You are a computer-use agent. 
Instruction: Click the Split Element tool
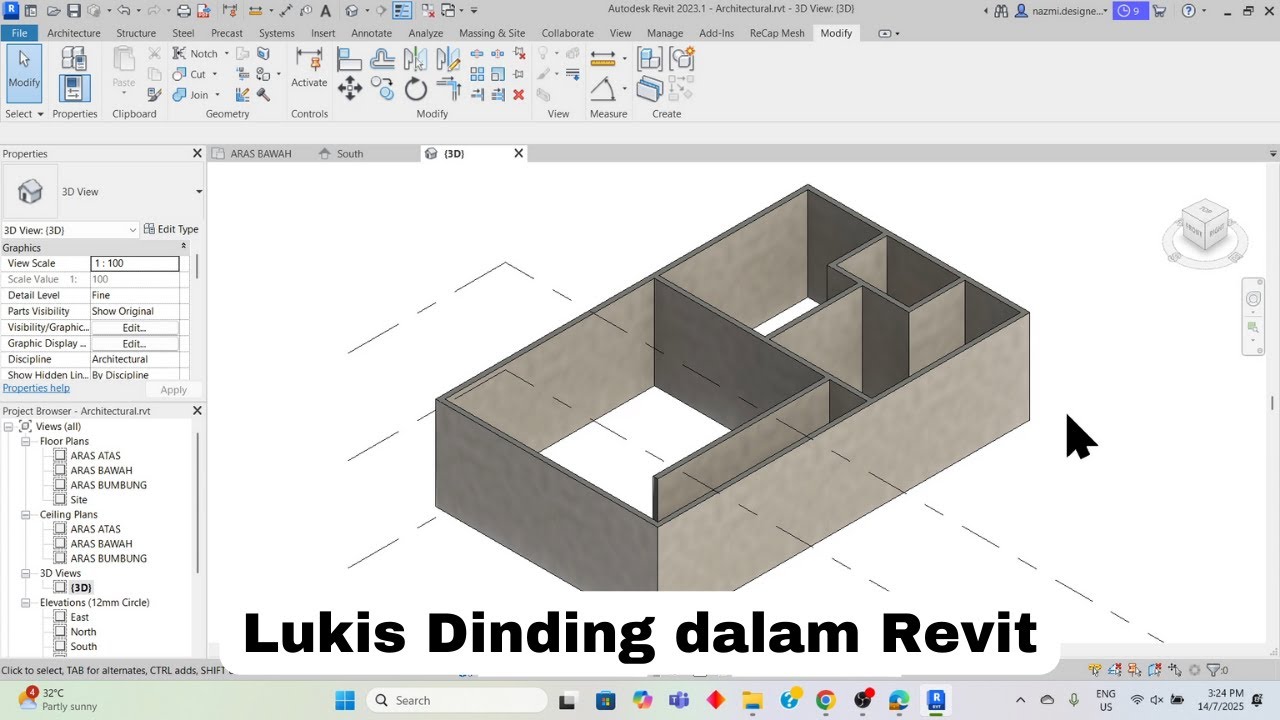pyautogui.click(x=477, y=54)
